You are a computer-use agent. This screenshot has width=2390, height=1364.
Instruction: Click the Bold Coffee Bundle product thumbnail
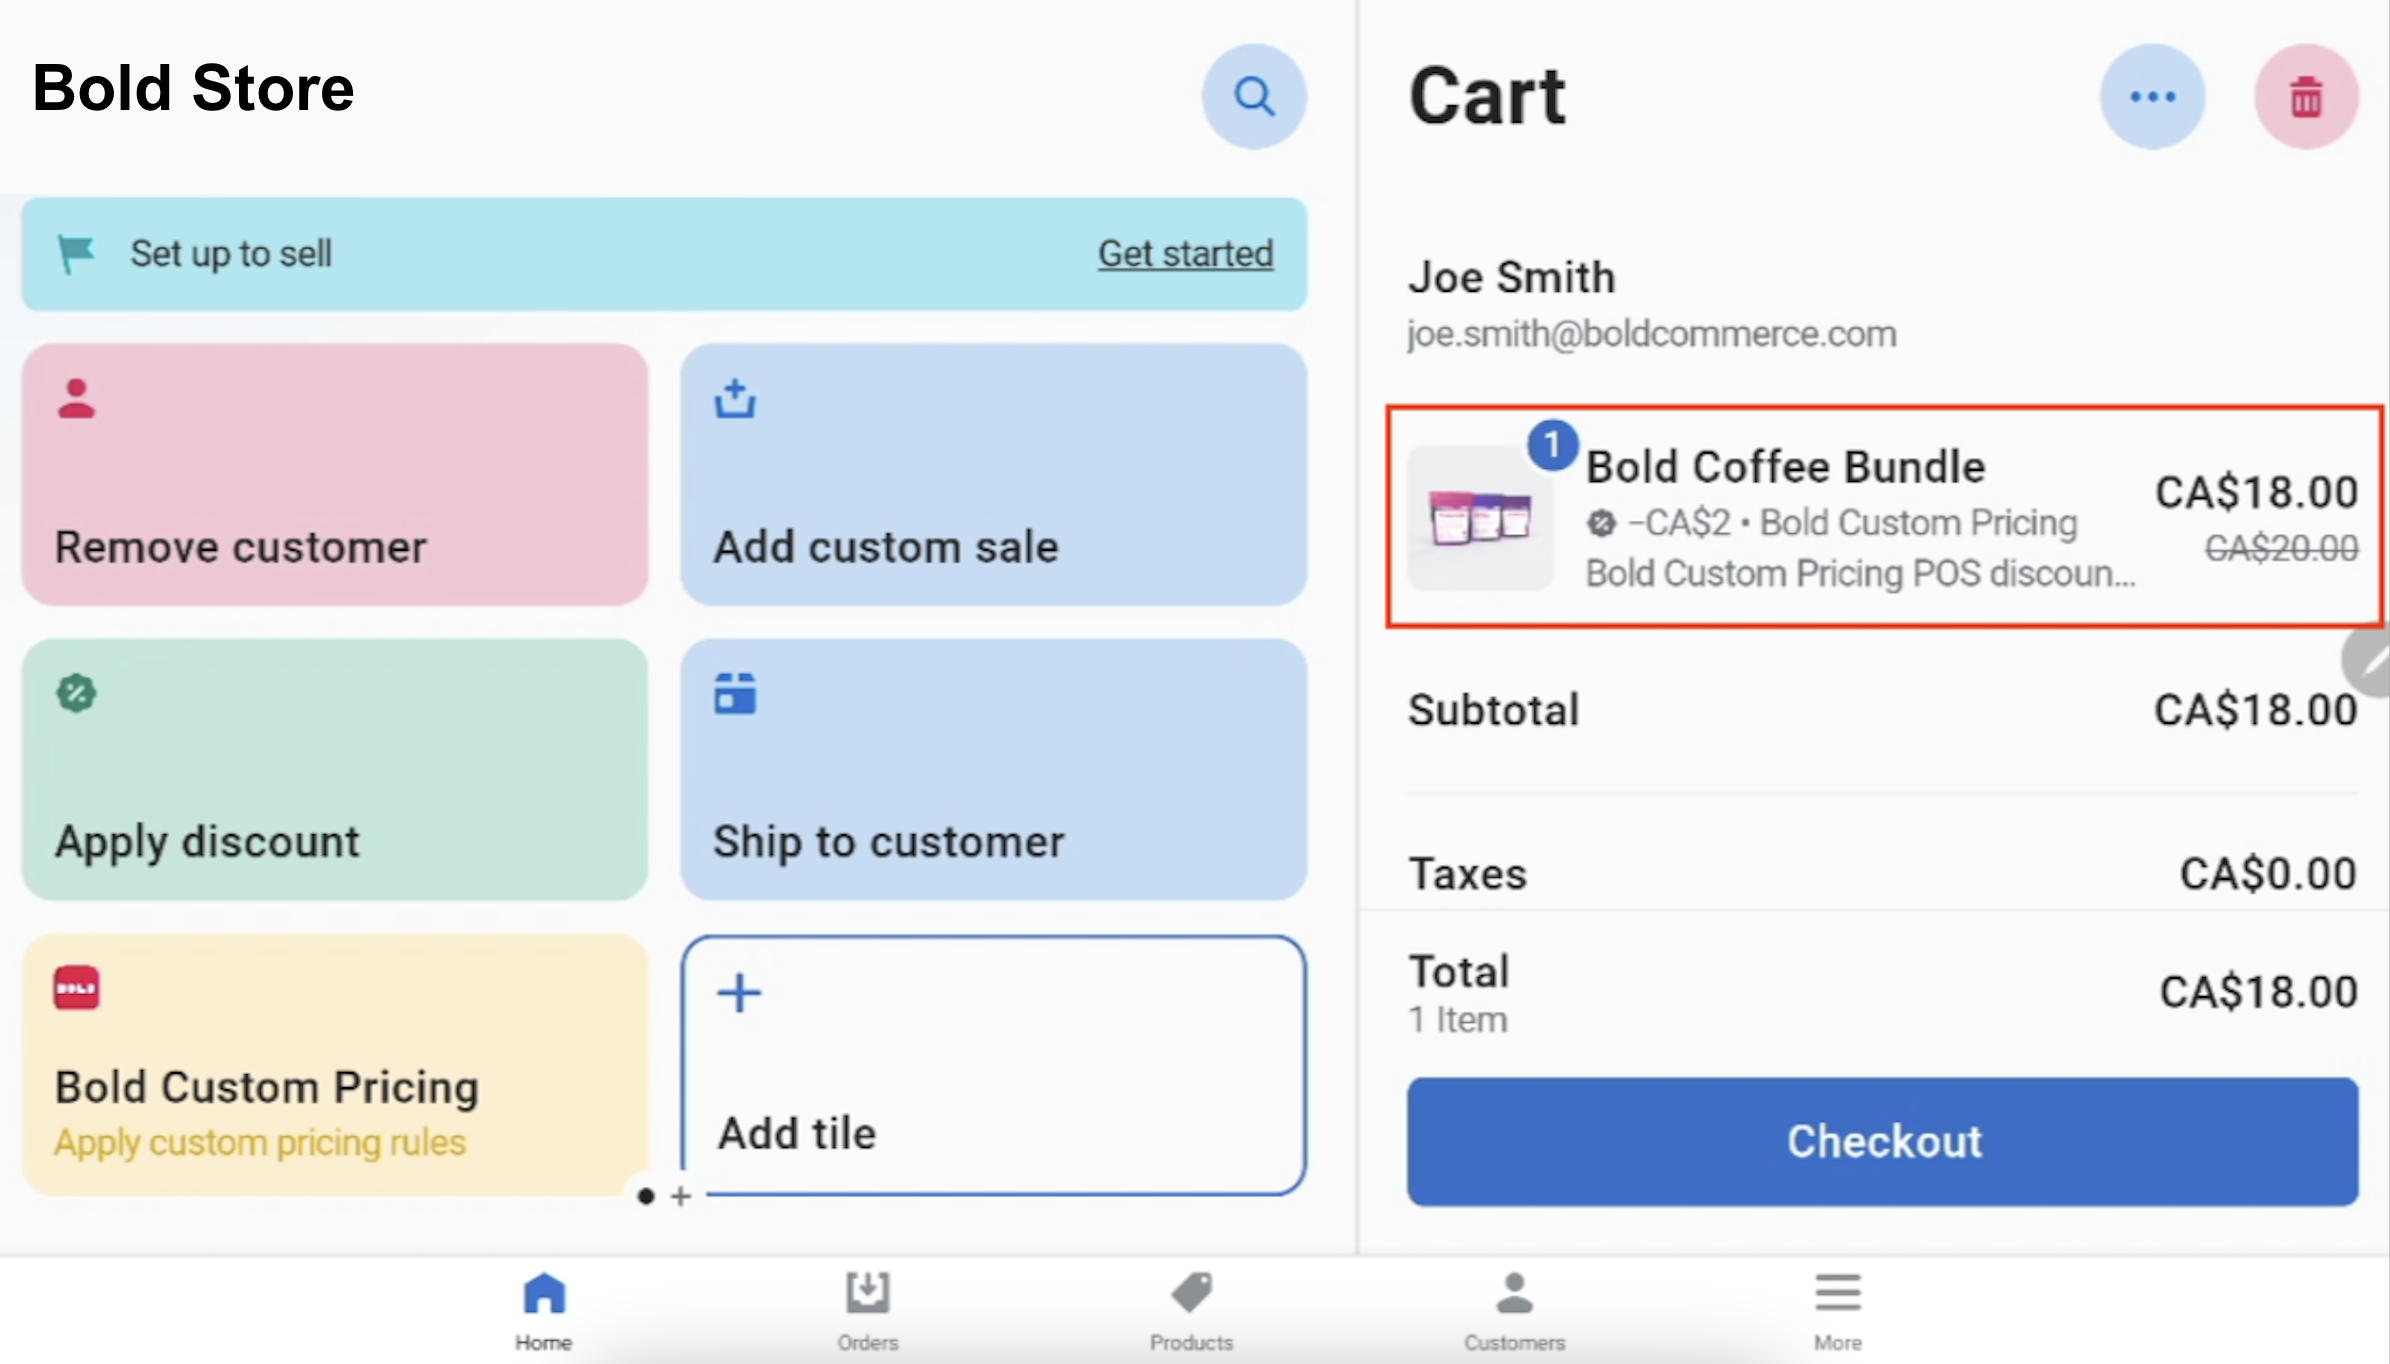click(1480, 517)
